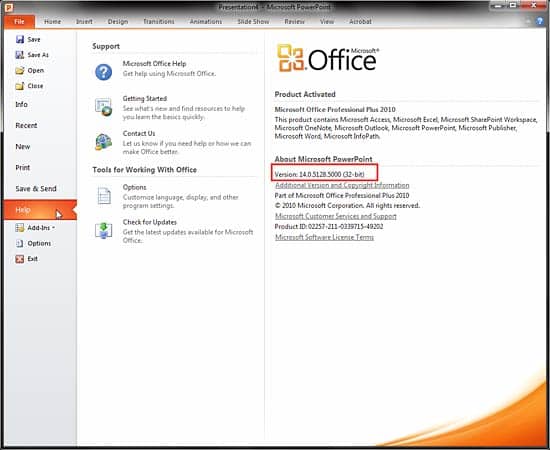Screen dimensions: 550x450
Task: Click the Options heading under Tools
Action: click(134, 187)
